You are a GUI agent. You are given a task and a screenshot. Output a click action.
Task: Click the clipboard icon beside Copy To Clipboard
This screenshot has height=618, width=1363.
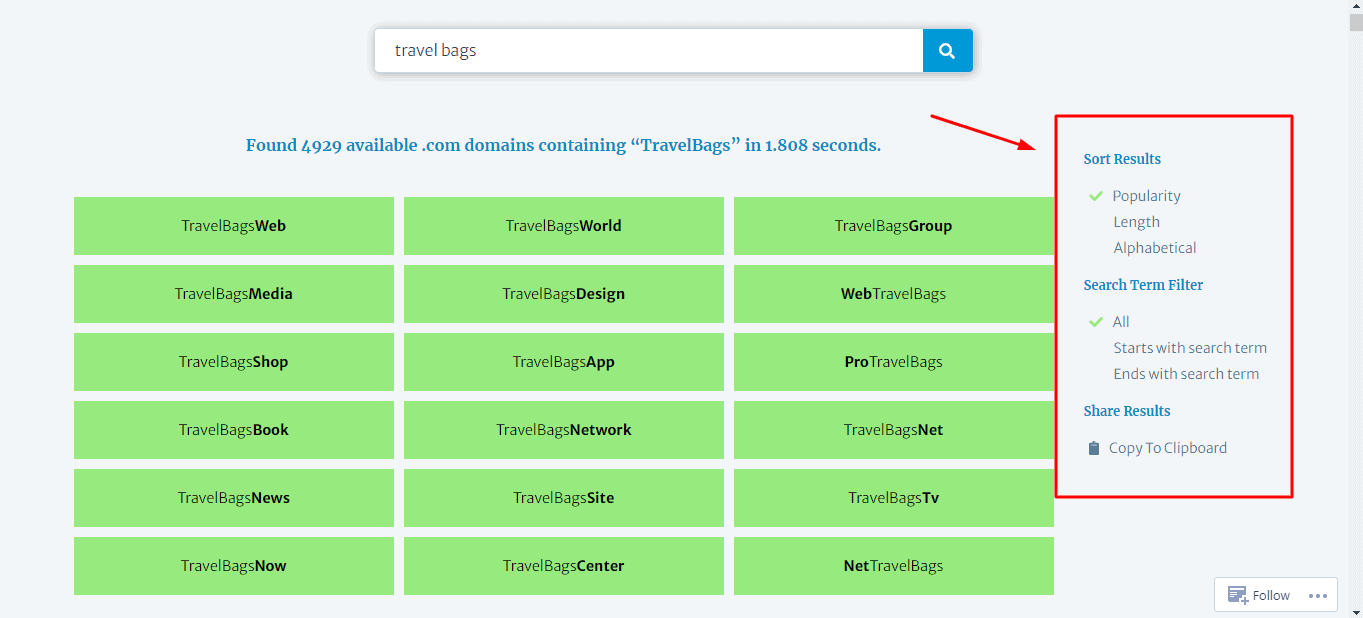tap(1094, 448)
